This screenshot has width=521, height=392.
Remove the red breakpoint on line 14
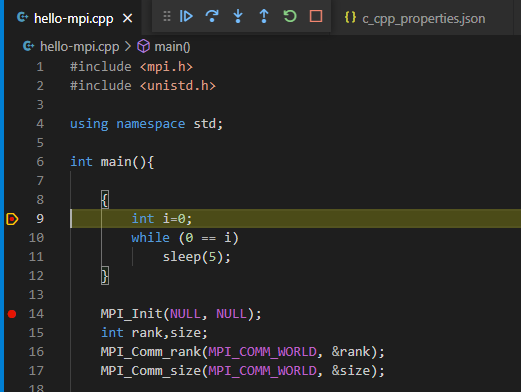[x=12, y=314]
